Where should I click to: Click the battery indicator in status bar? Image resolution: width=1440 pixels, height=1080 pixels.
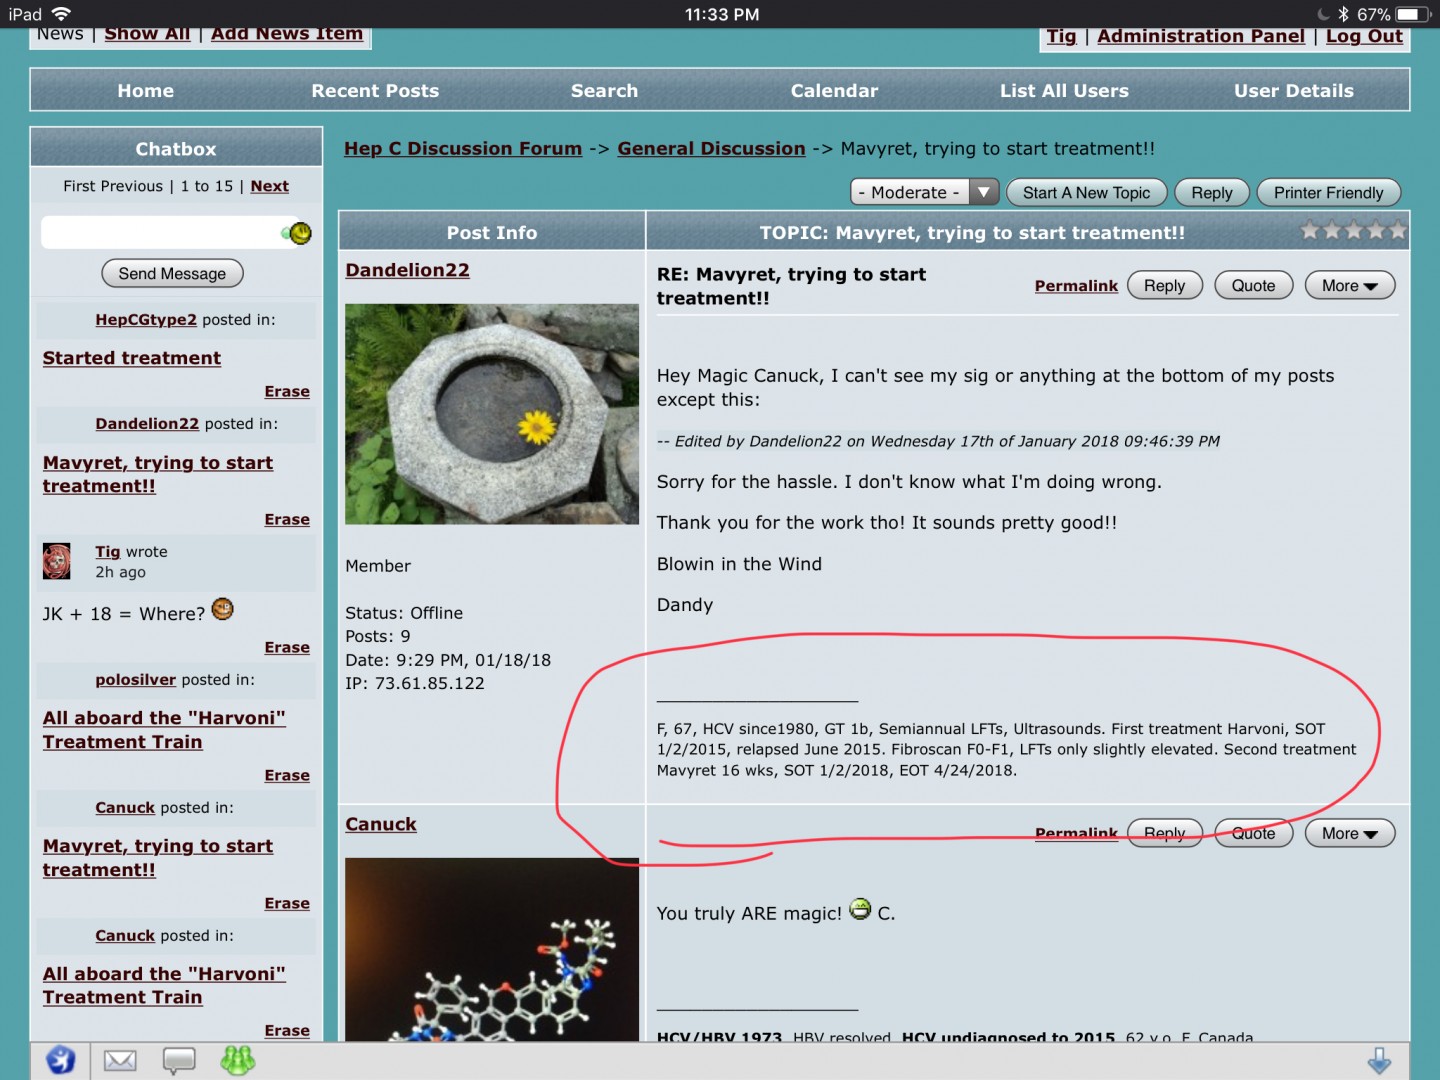[x=1412, y=14]
